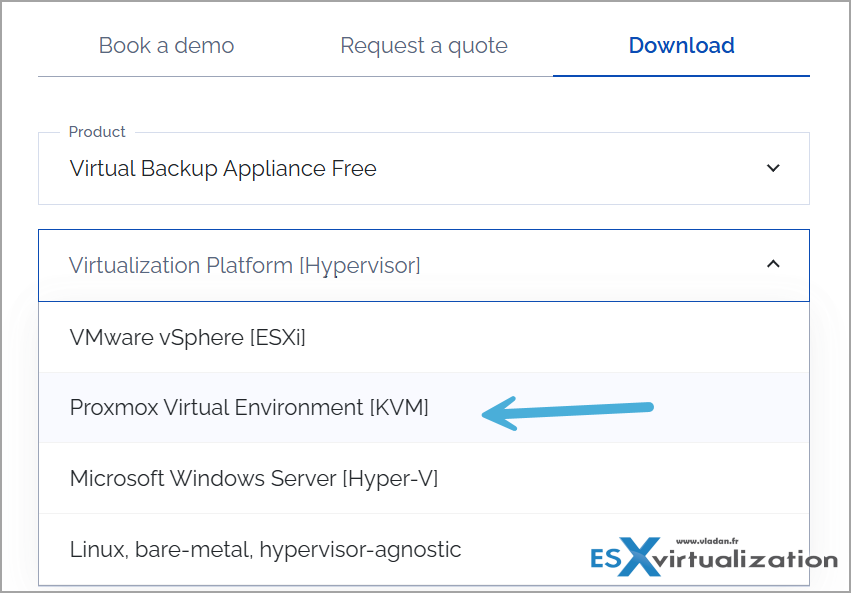Screen dimensions: 851x593
Task: Choose Linux, bare-metal, hypervisor-agnostic option
Action: coord(423,550)
